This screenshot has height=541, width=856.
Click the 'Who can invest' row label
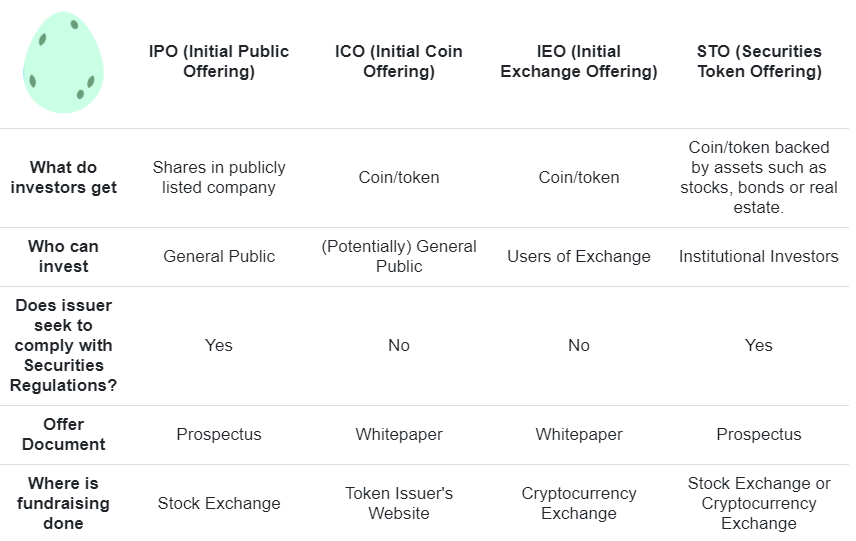point(63,257)
